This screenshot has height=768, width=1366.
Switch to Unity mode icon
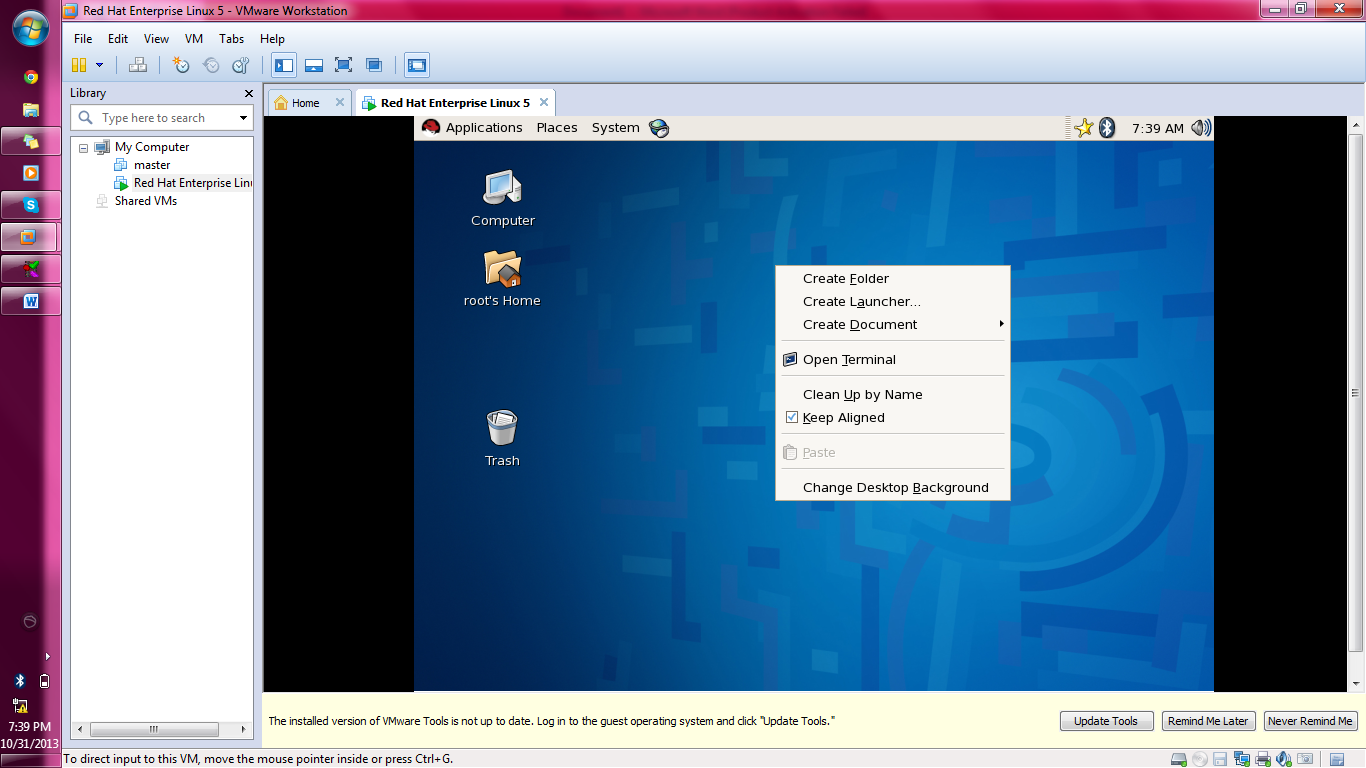(374, 65)
